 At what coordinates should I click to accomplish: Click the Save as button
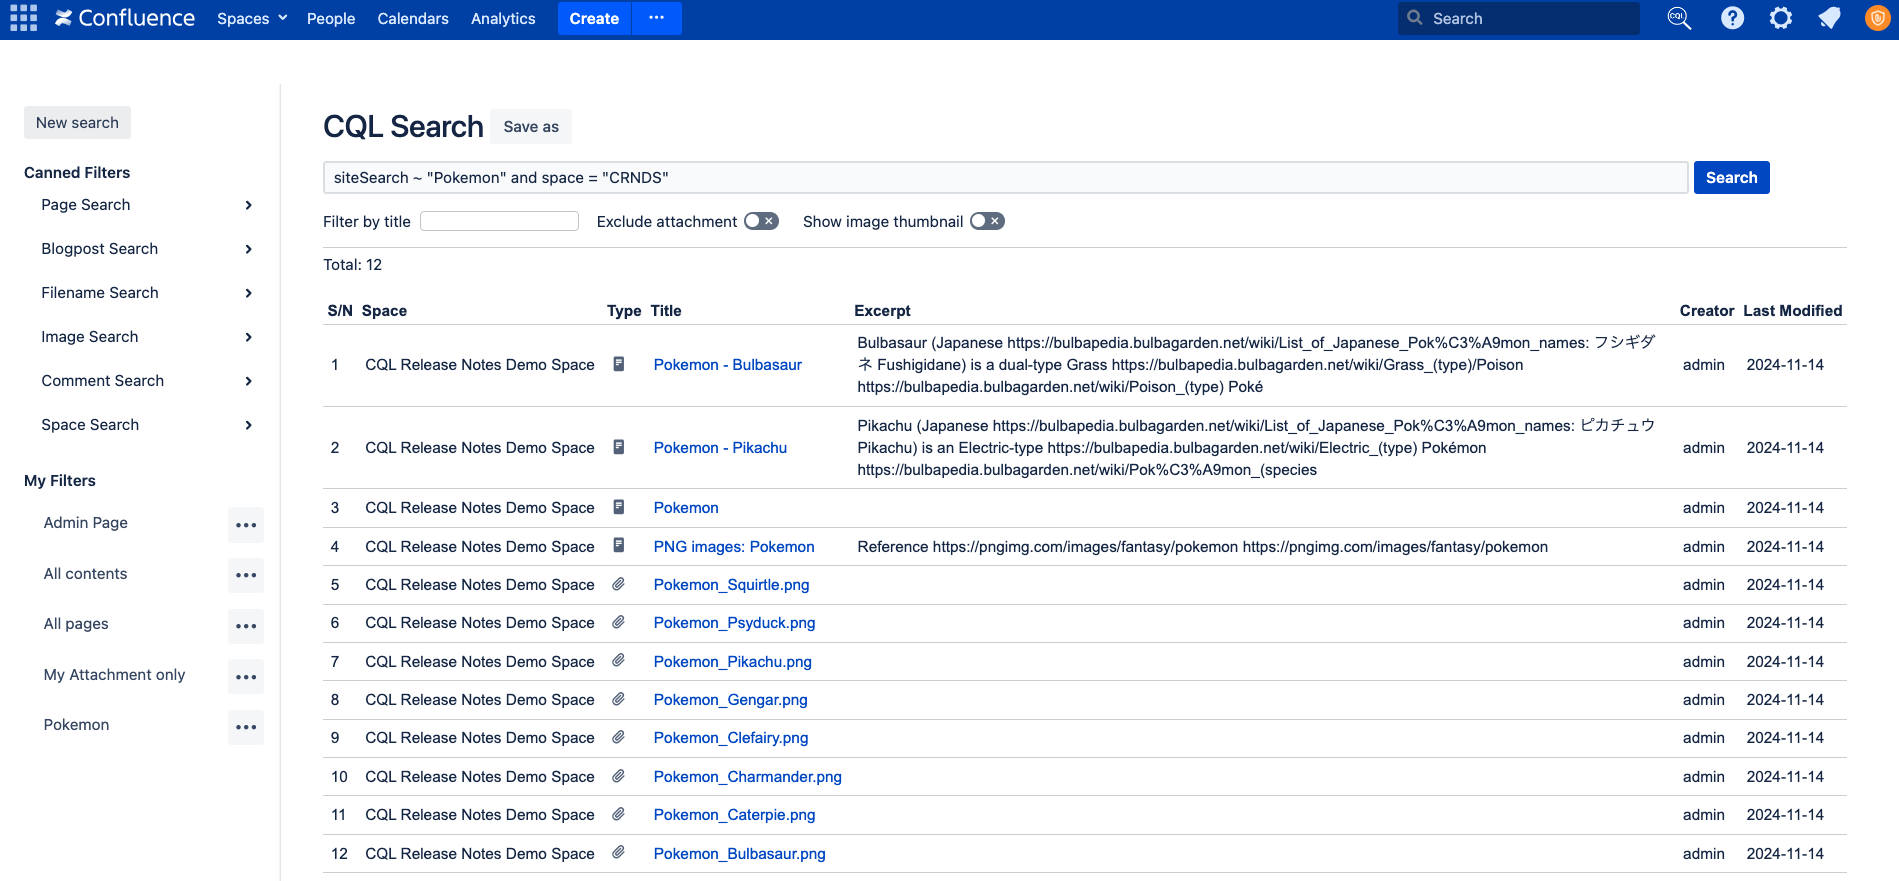[x=531, y=127]
